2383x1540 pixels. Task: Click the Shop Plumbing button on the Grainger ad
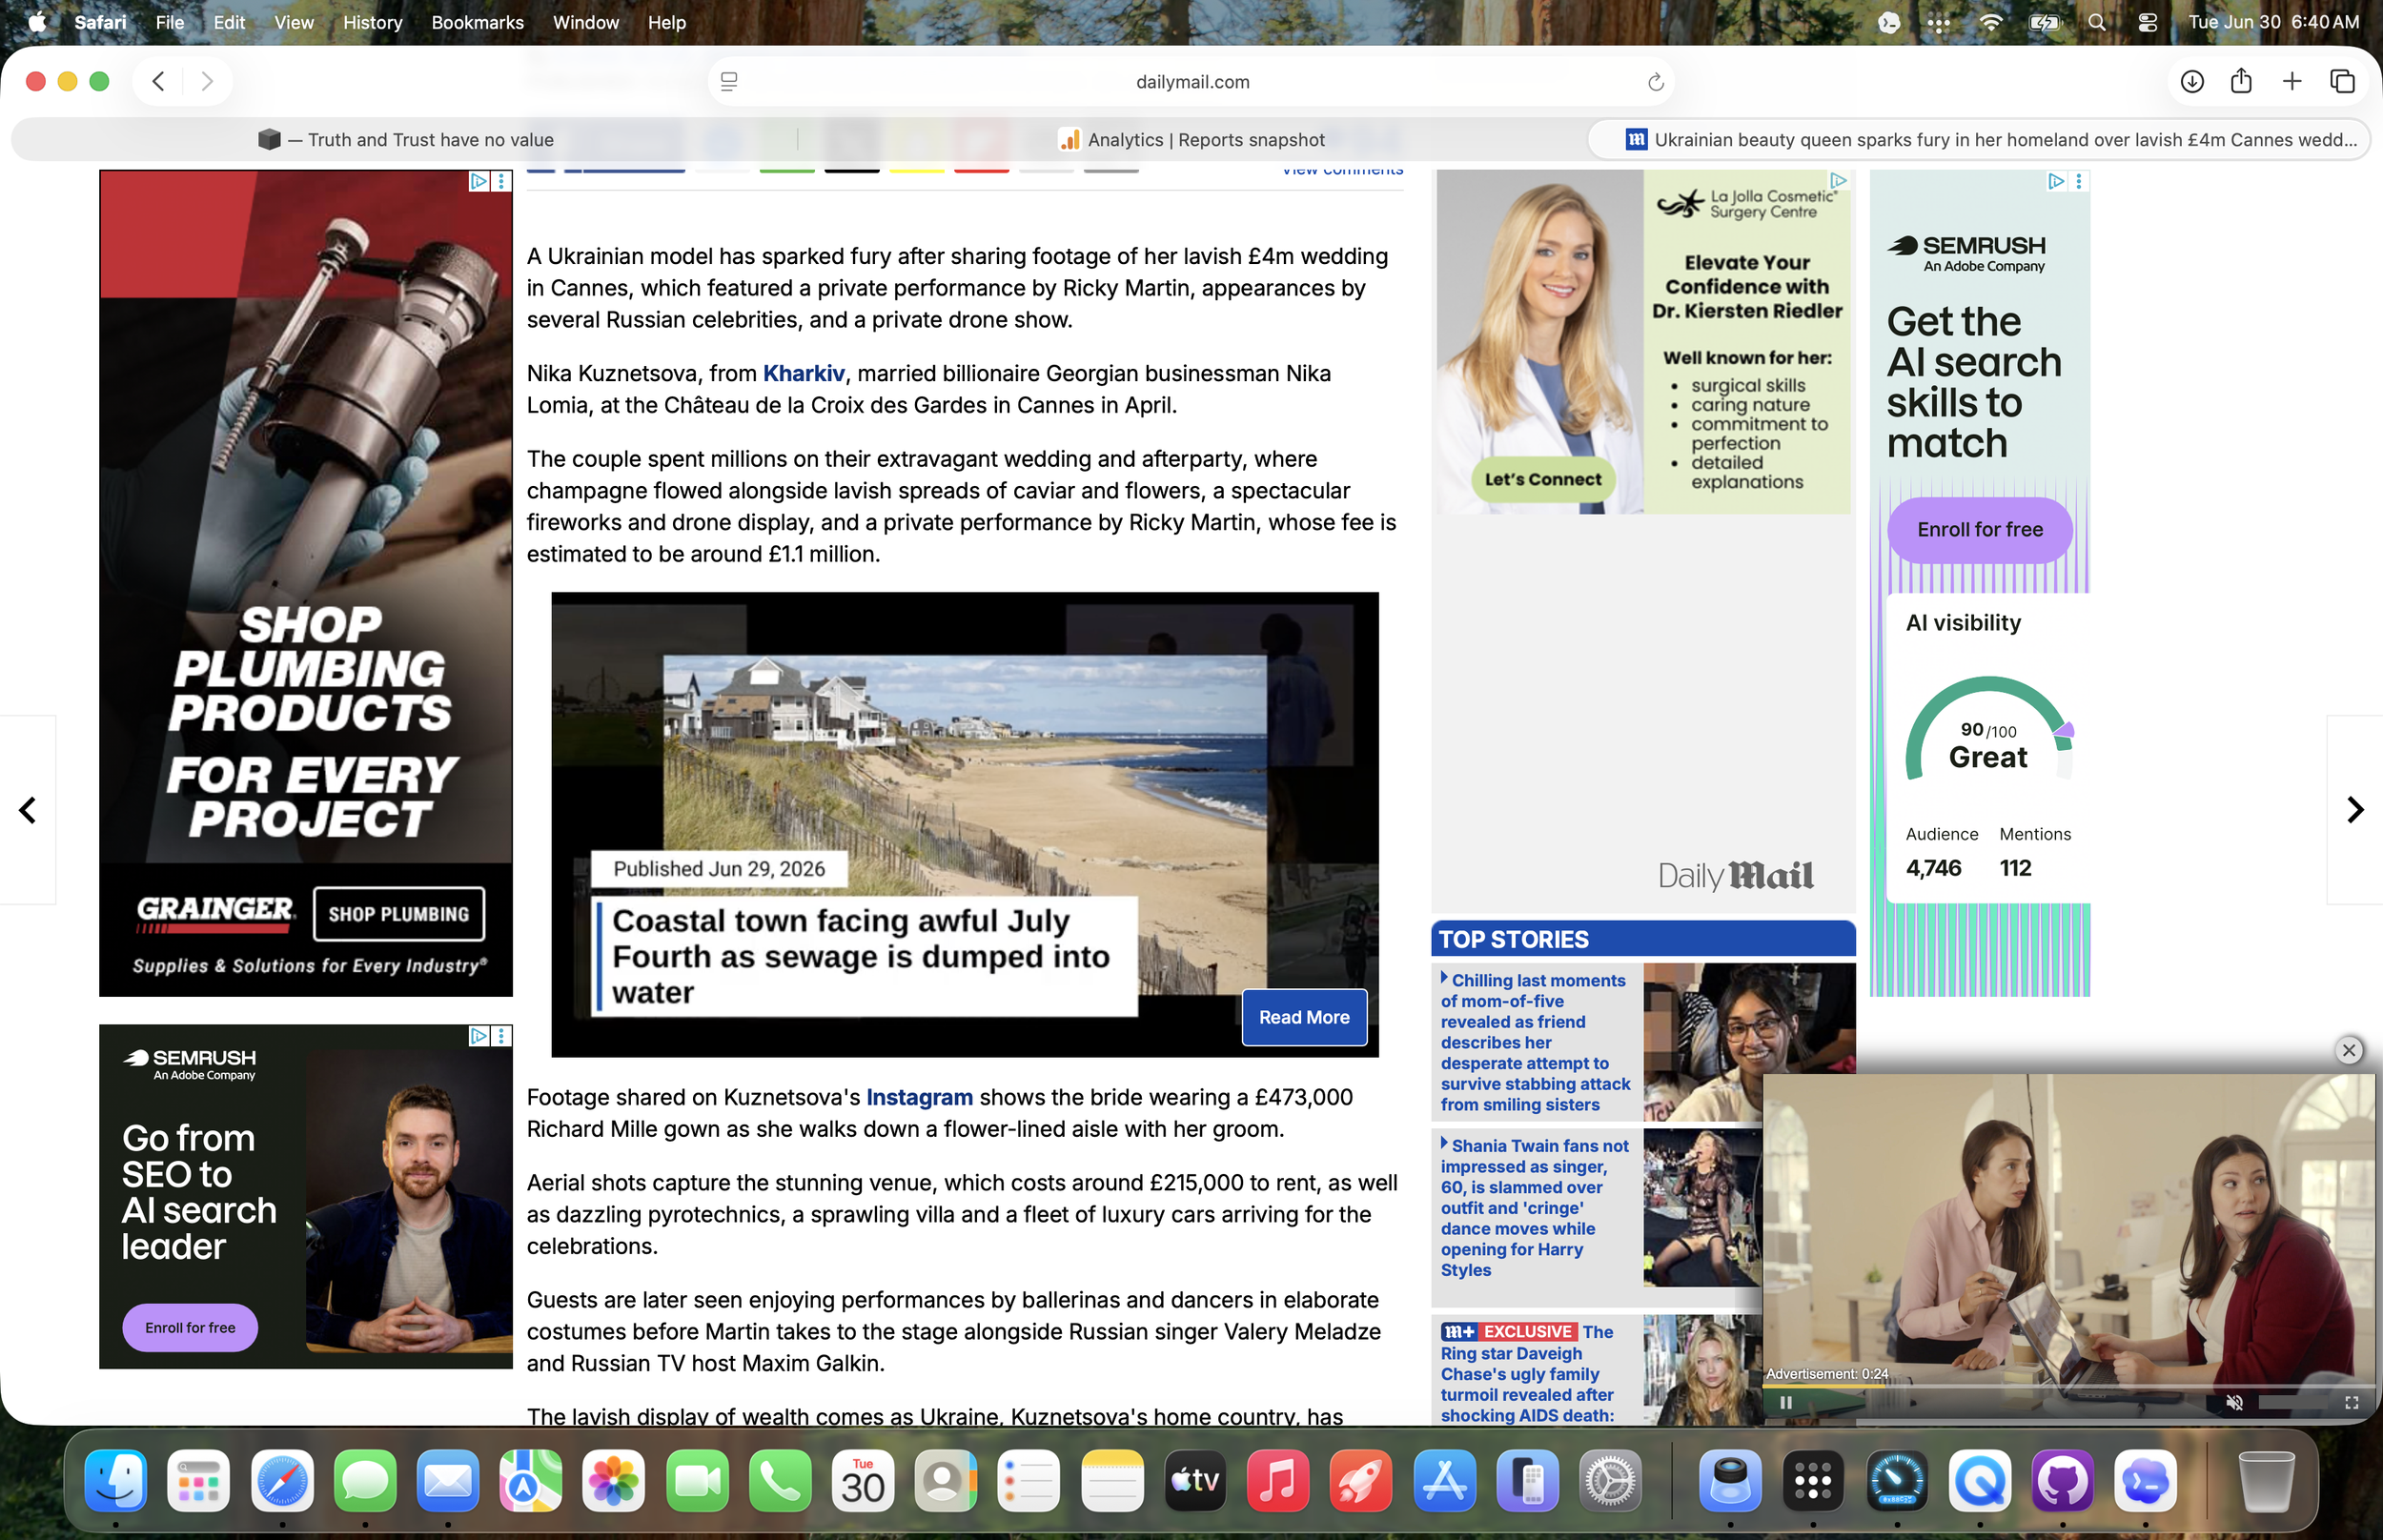click(x=399, y=914)
